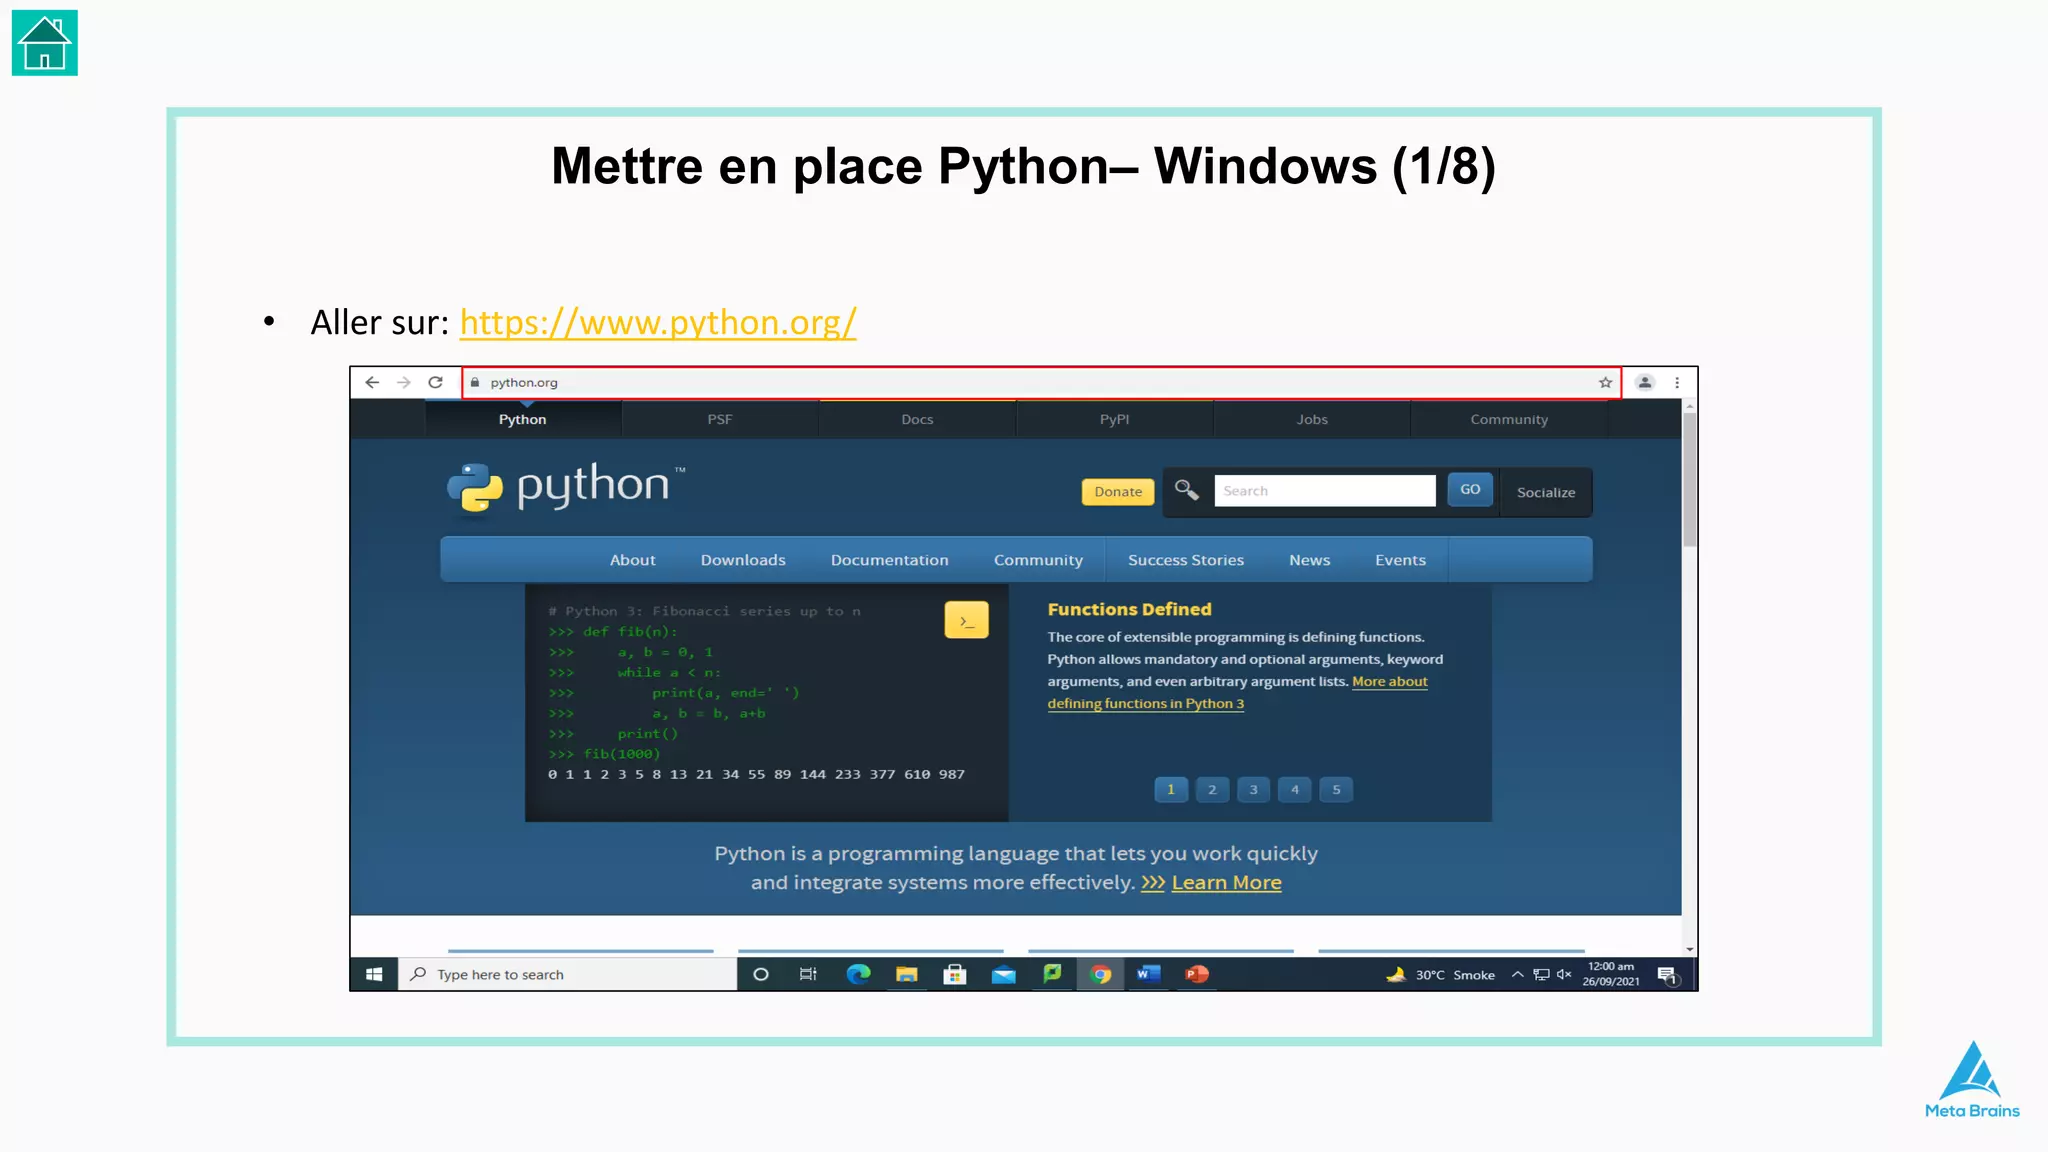The height and width of the screenshot is (1152, 2048).
Task: Open the Chrome profile icon
Action: (x=1645, y=382)
